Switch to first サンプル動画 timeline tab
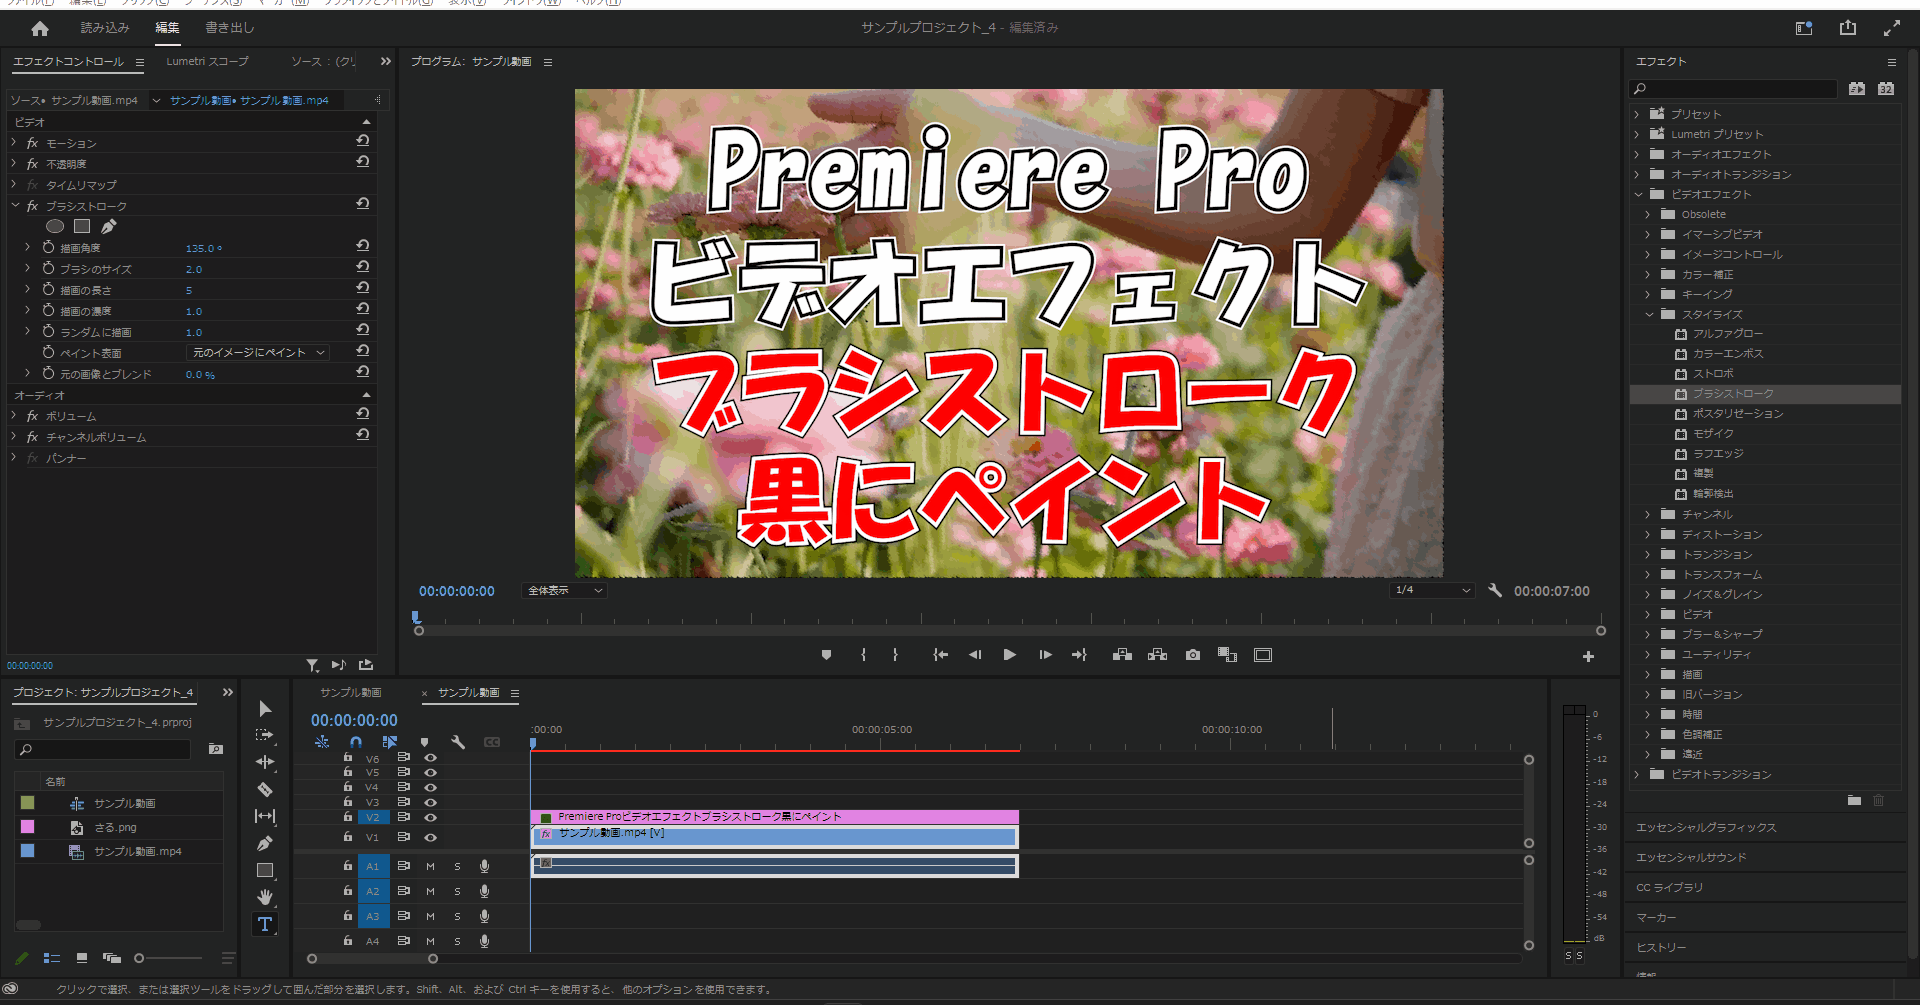 [x=350, y=692]
